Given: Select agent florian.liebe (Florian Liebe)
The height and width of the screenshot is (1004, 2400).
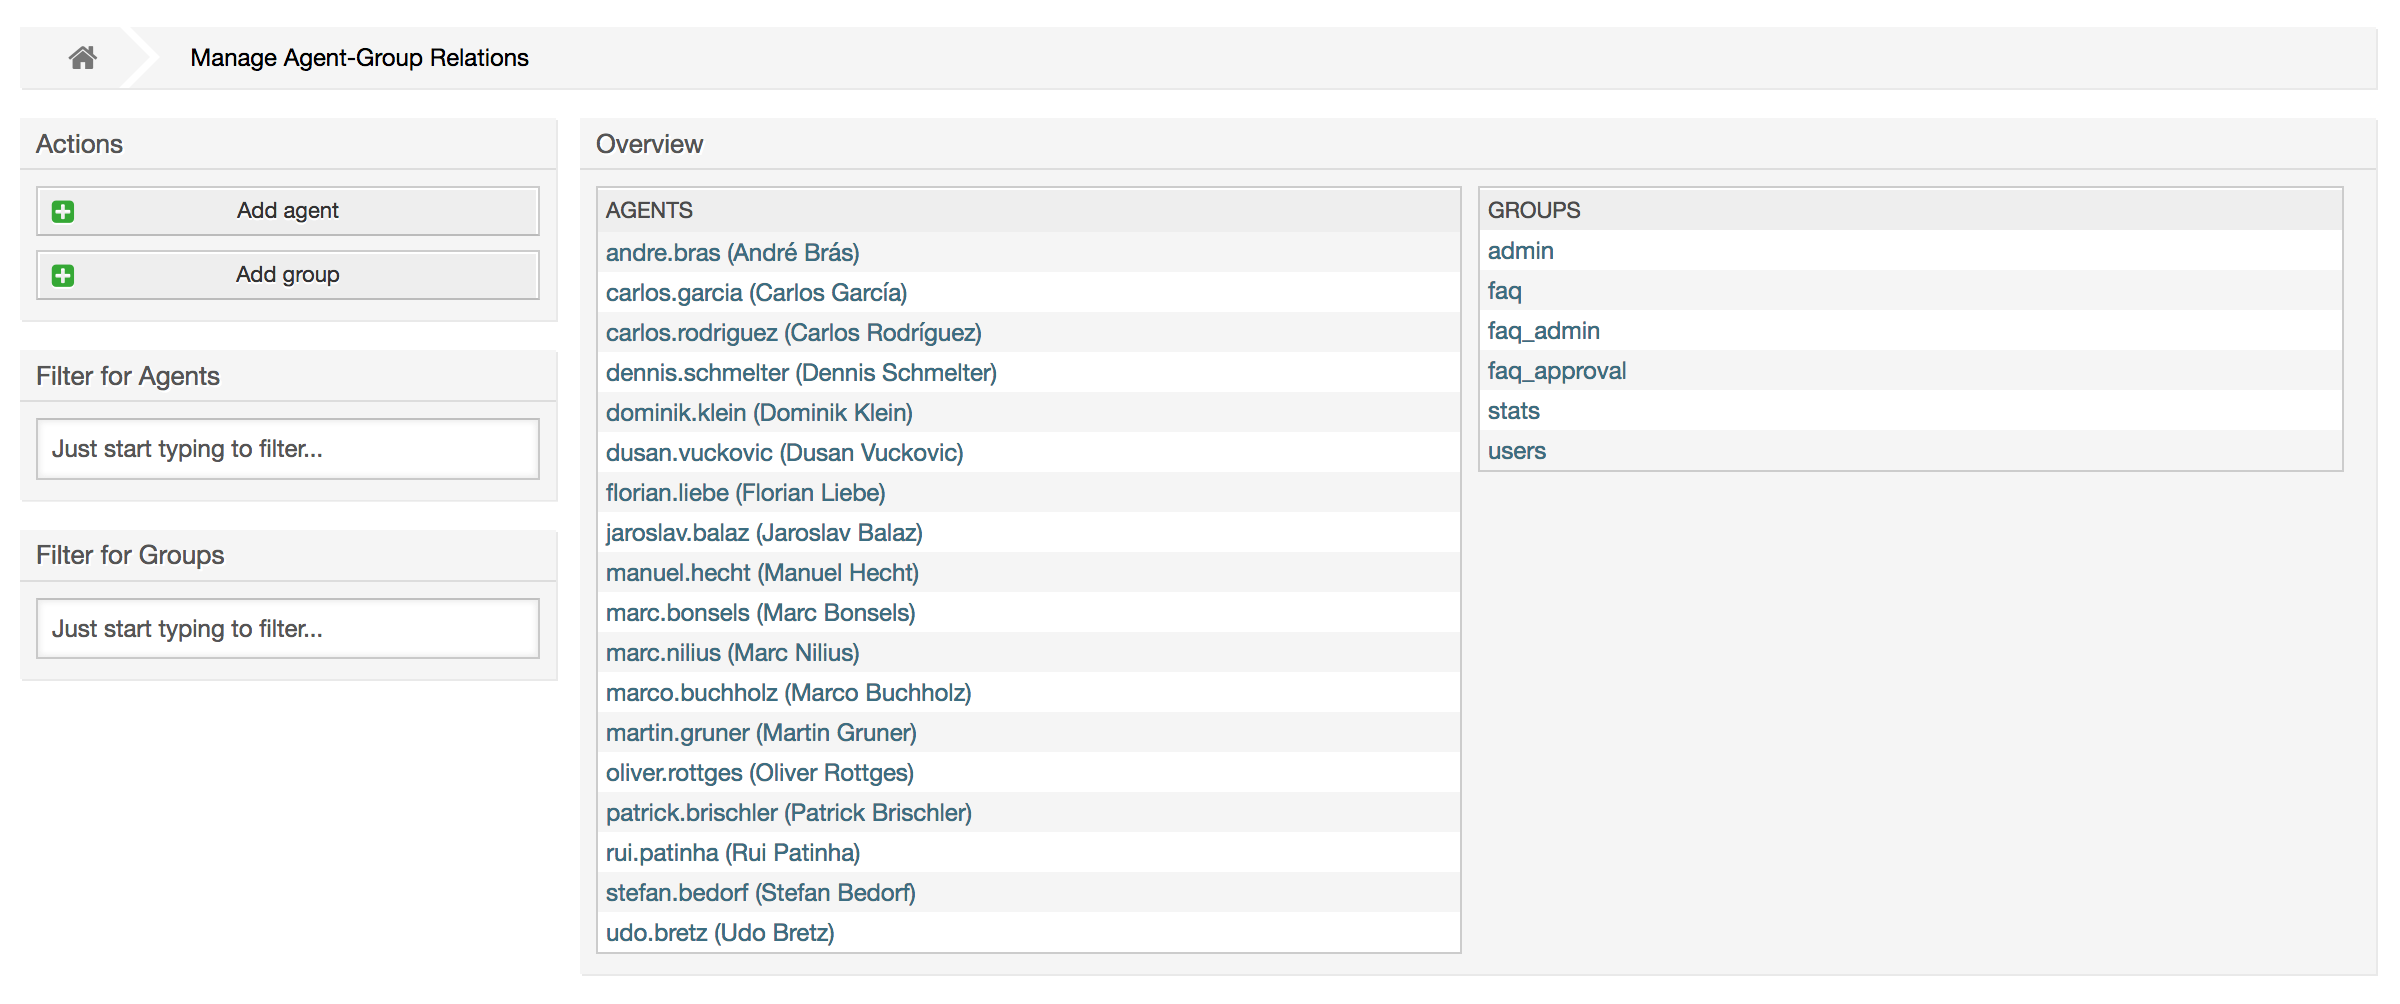Looking at the screenshot, I should [x=745, y=492].
